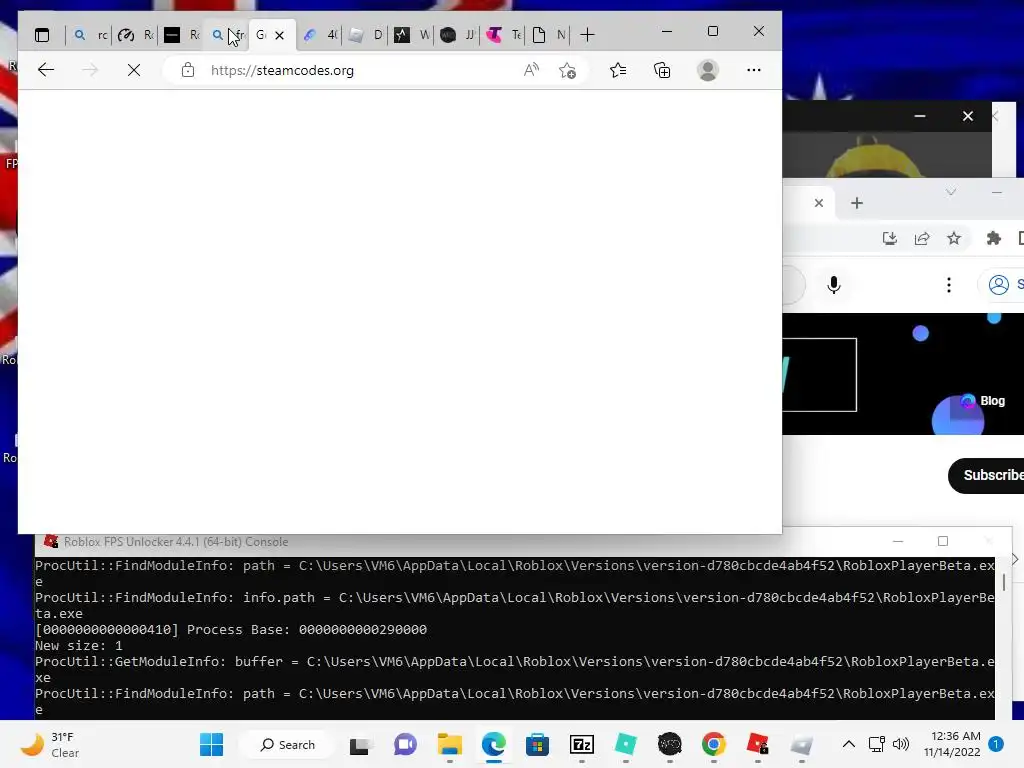Switch to the speedometer icon tab

135,35
